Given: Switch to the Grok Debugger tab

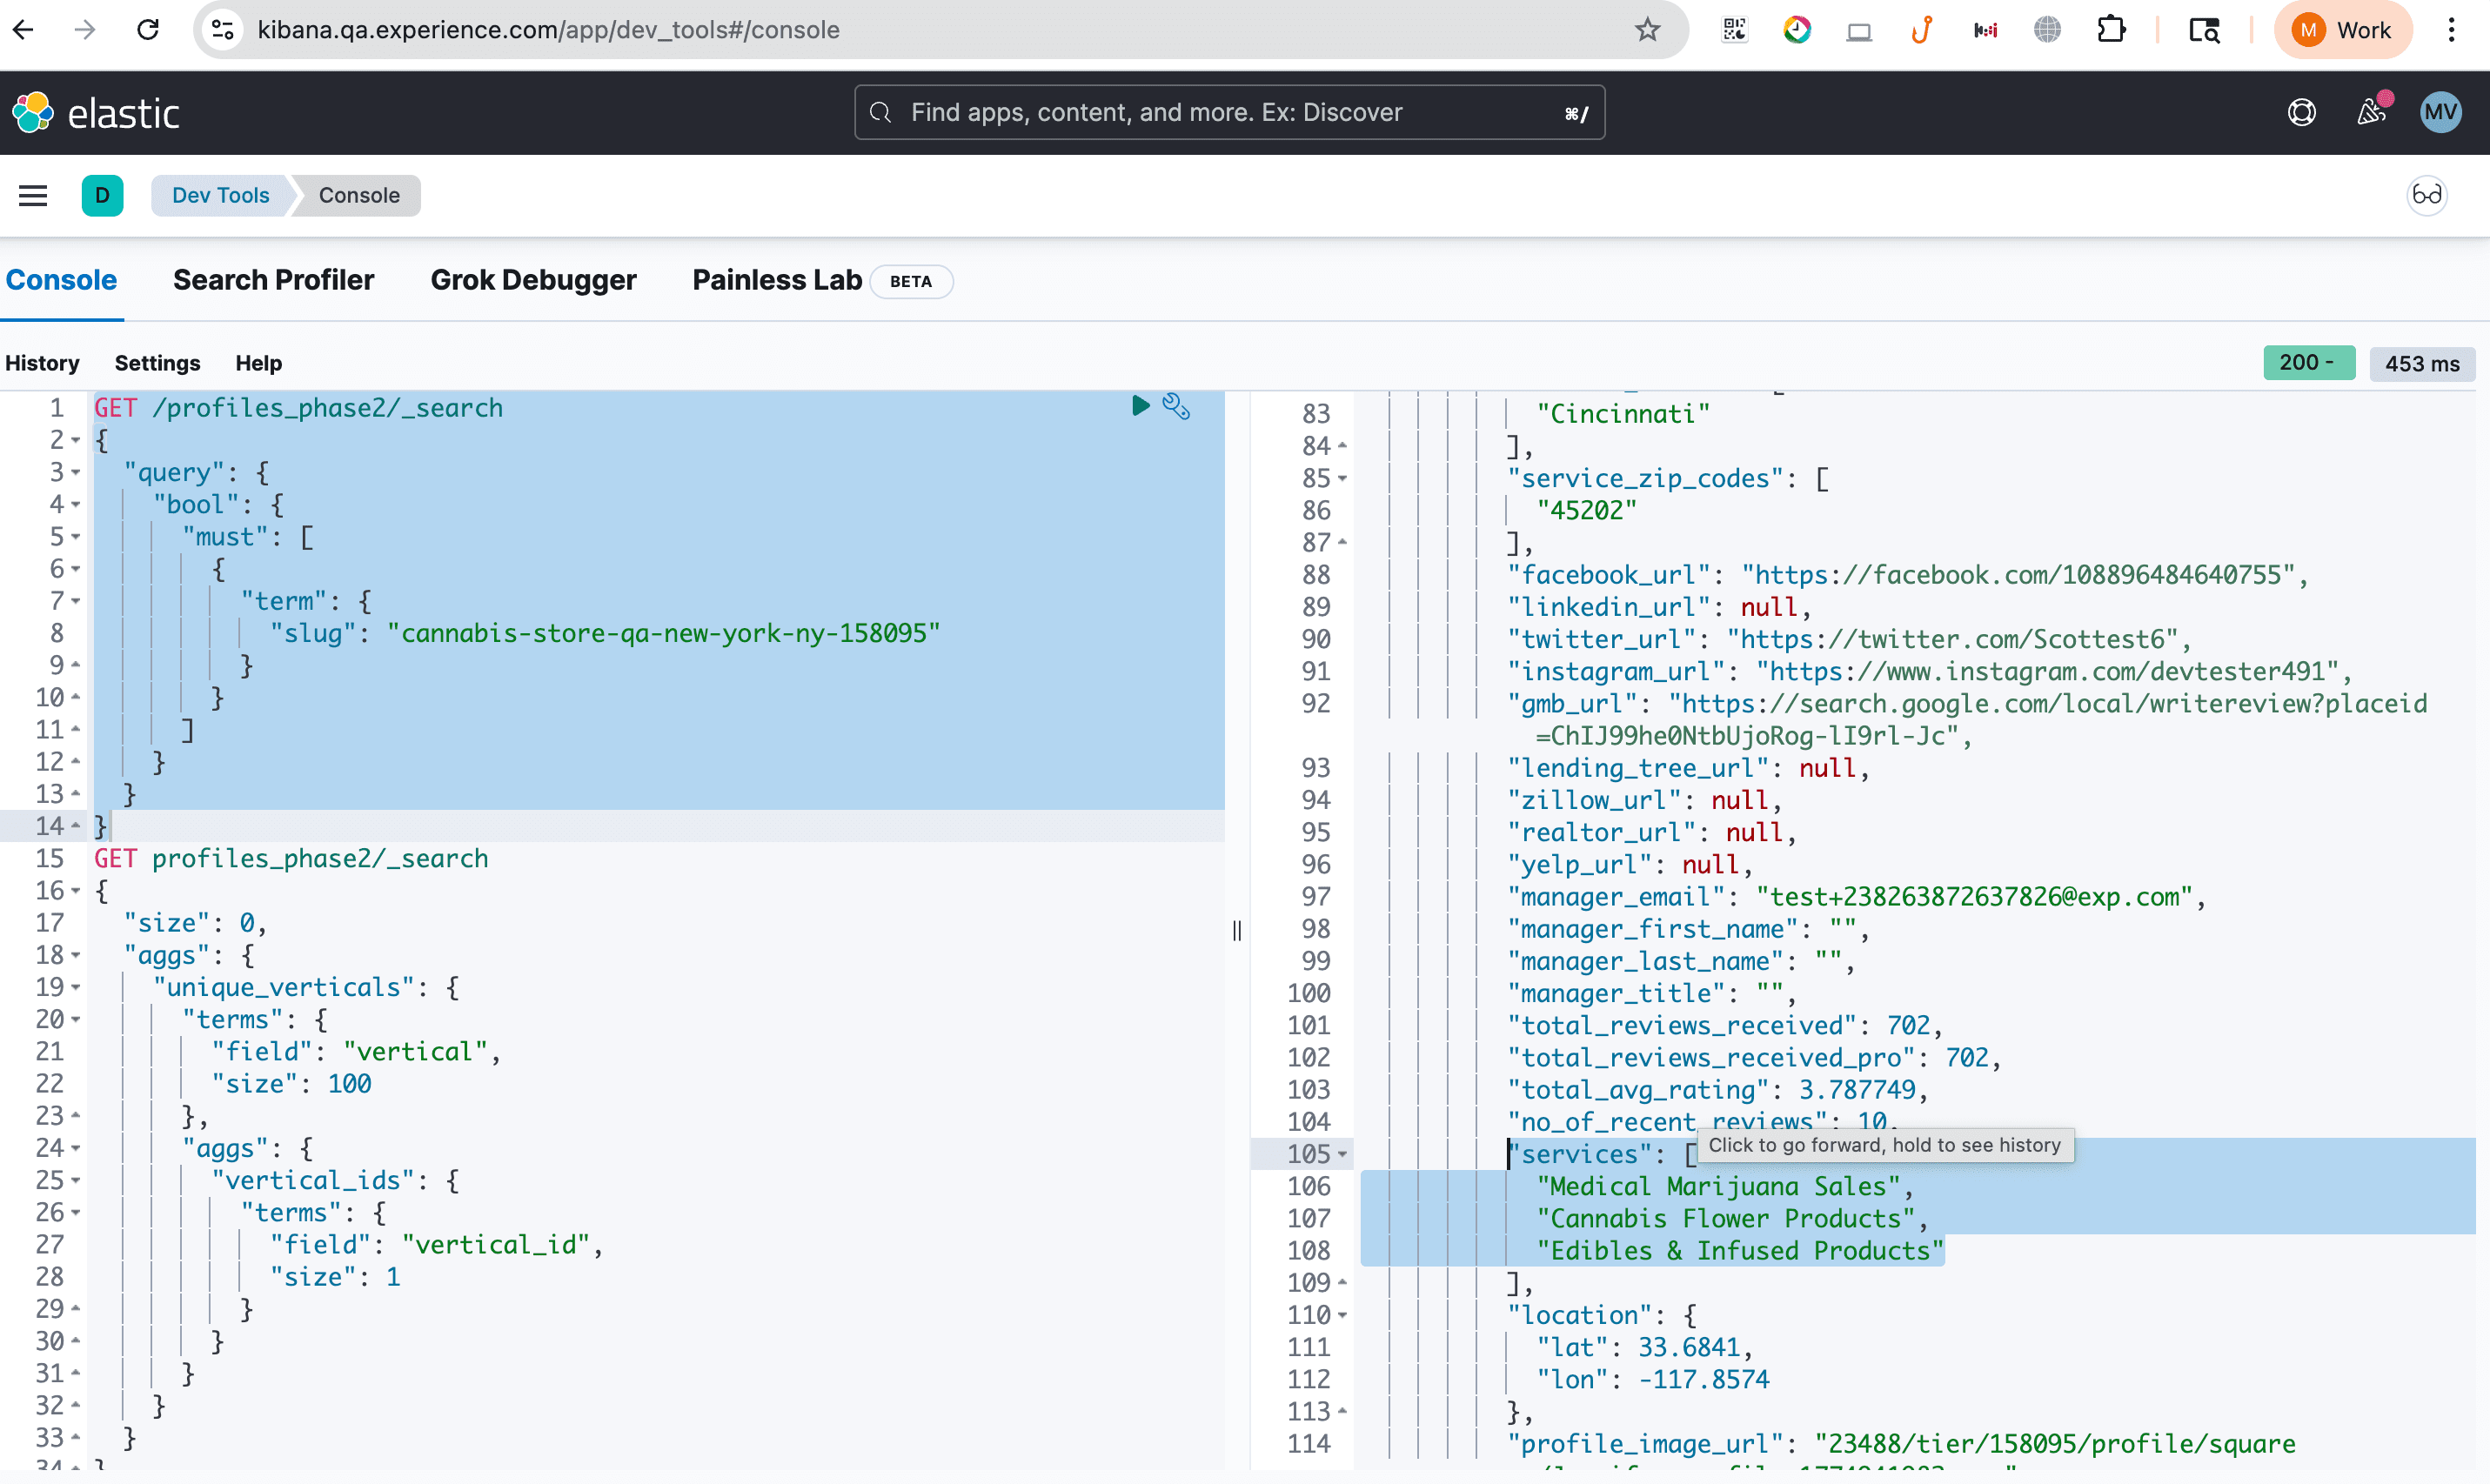Looking at the screenshot, I should (x=533, y=280).
